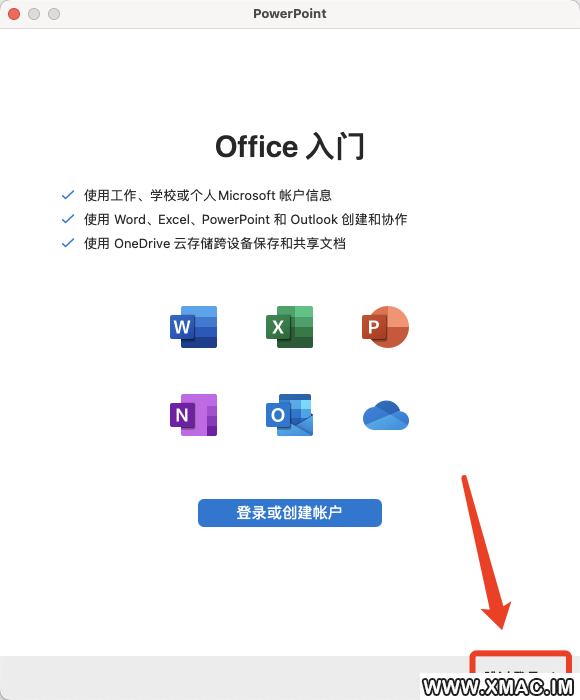Image resolution: width=580 pixels, height=700 pixels.
Task: Click text about Outlook 创建和协作
Action: [x=246, y=219]
